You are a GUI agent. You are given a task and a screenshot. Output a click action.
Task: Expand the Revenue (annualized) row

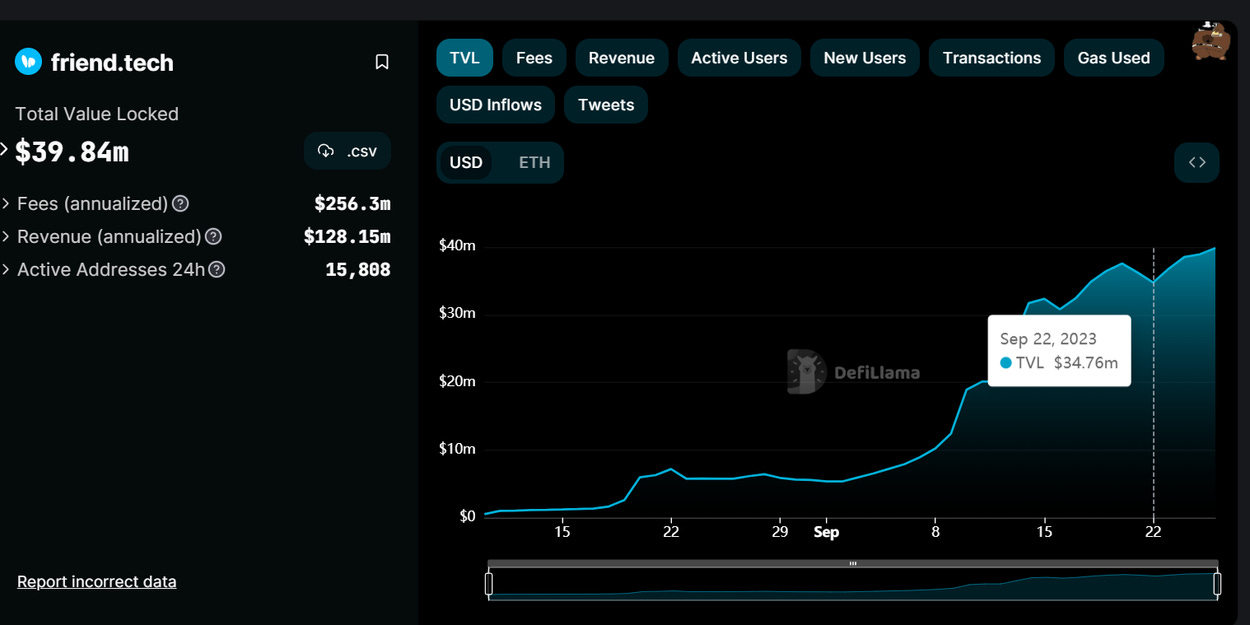click(6, 236)
